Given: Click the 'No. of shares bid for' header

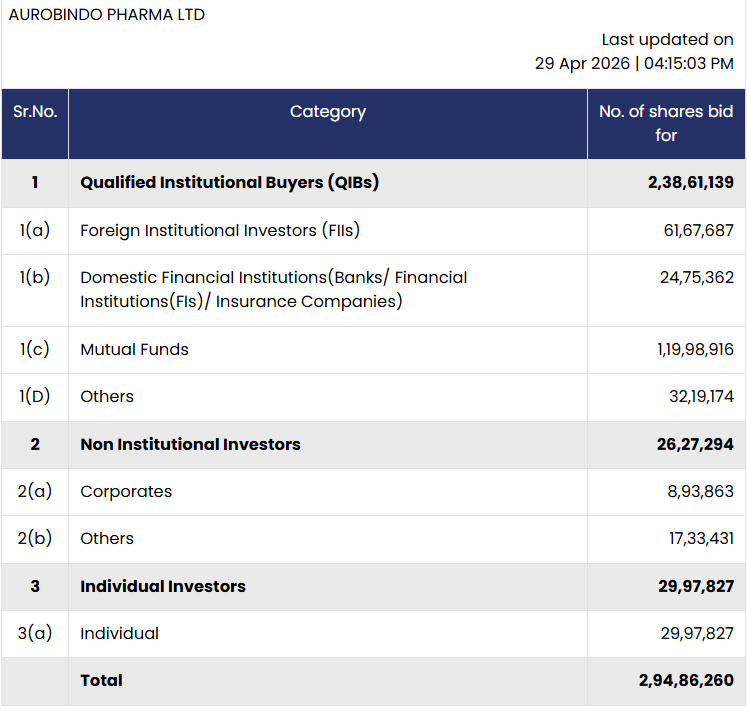Looking at the screenshot, I should click(666, 123).
